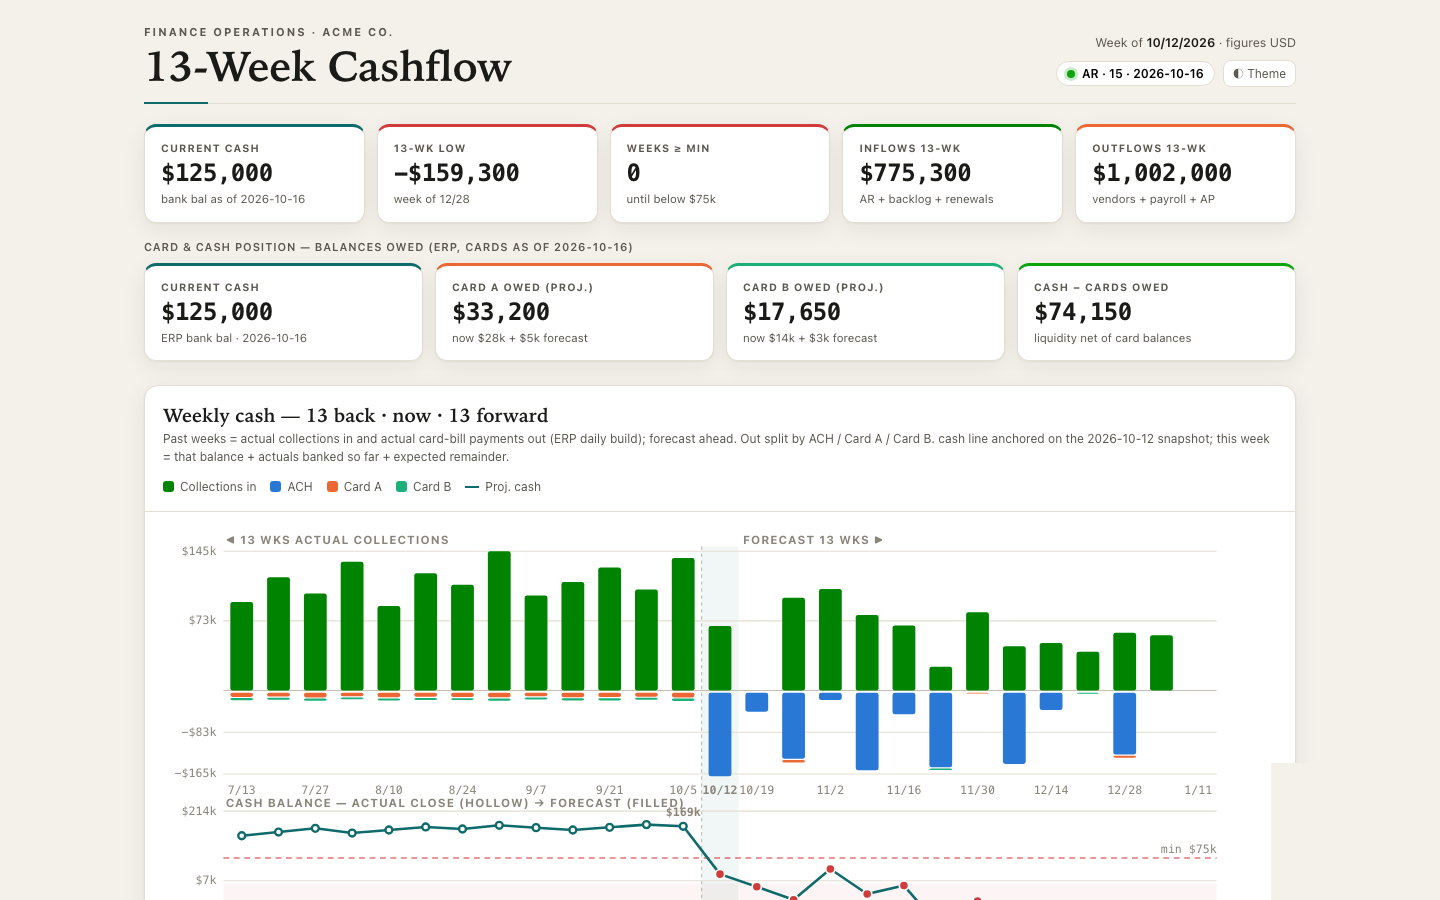Click the Card B legend swatch
Screen dimensions: 1440x900
click(401, 487)
